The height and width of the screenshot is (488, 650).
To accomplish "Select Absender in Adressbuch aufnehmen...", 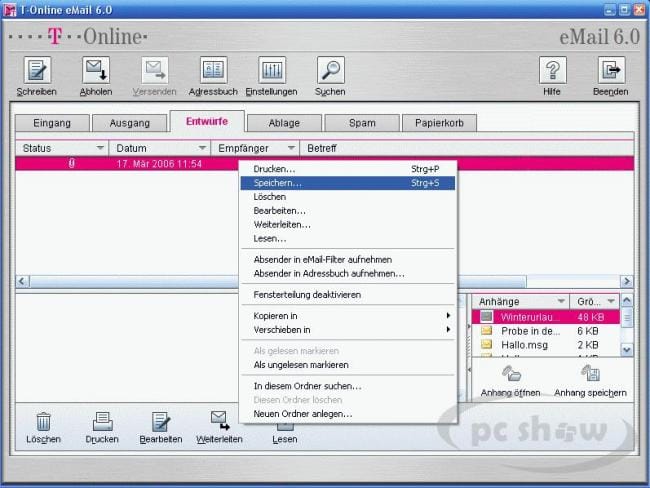I will [x=348, y=274].
